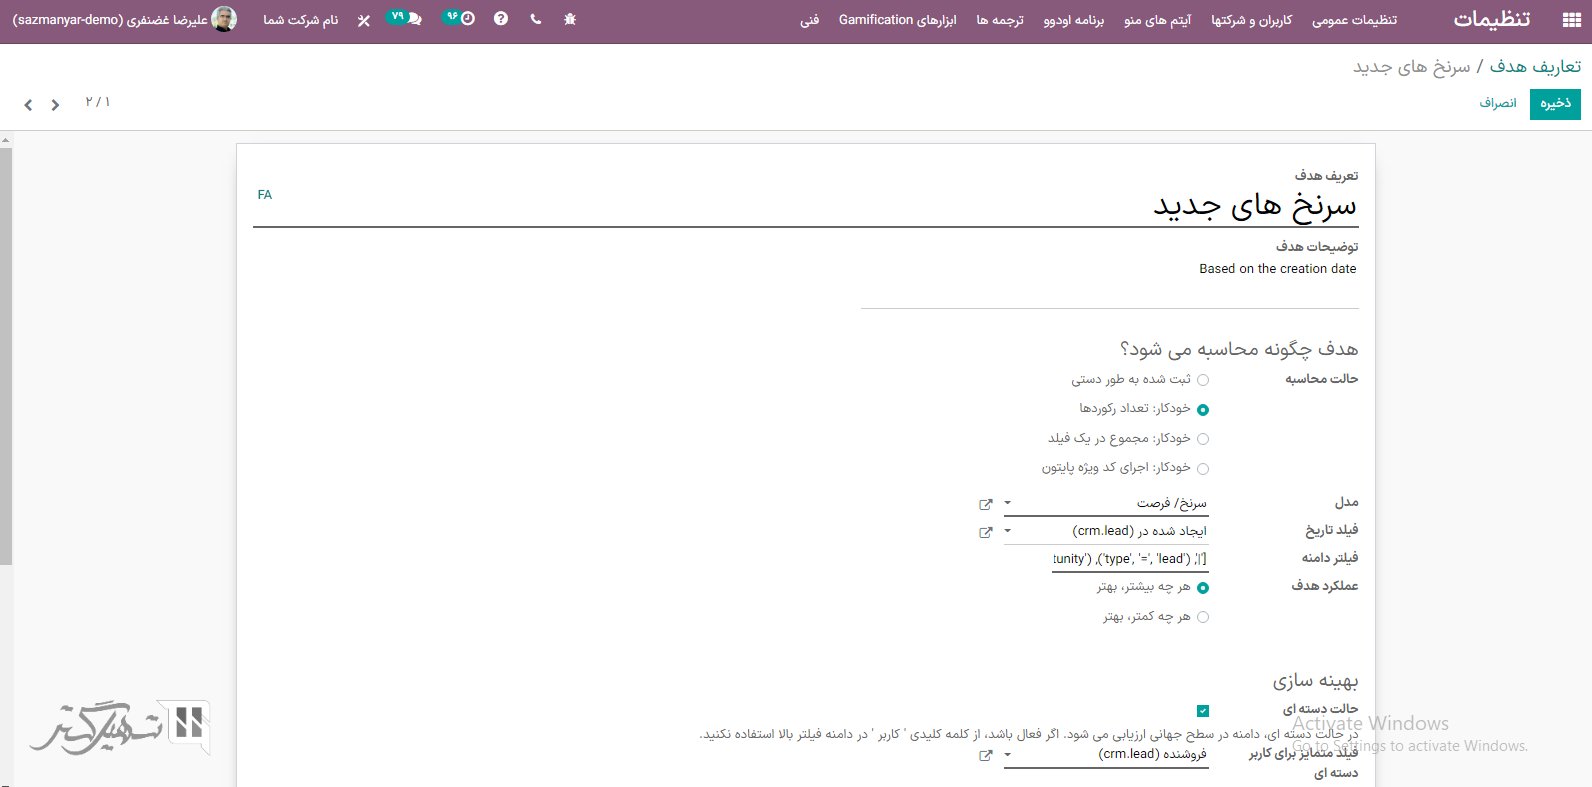Open the نام شرکت شما company switcher
This screenshot has width=1592, height=787.
coord(301,20)
